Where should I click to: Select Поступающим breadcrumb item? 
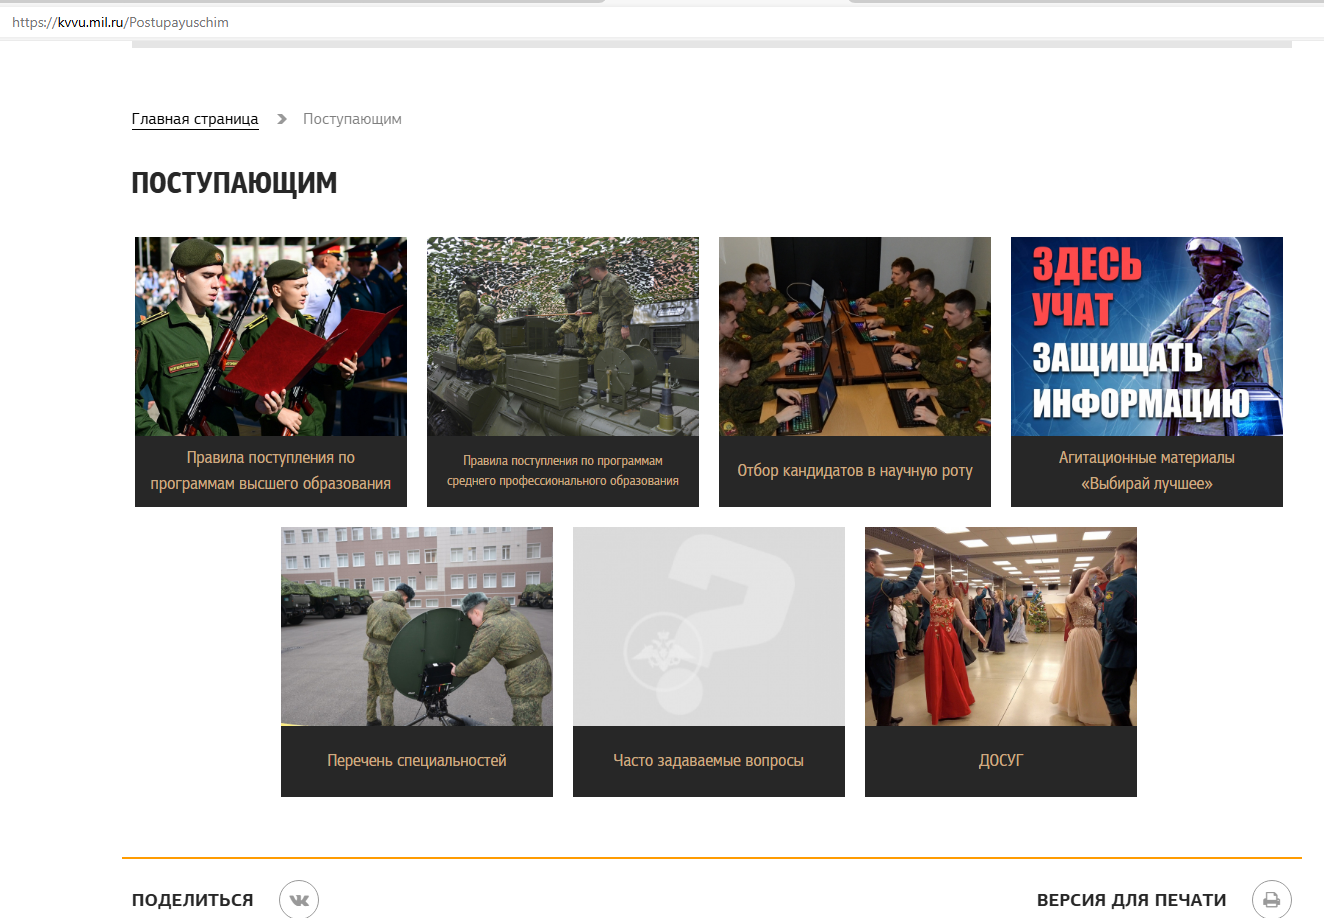(352, 119)
